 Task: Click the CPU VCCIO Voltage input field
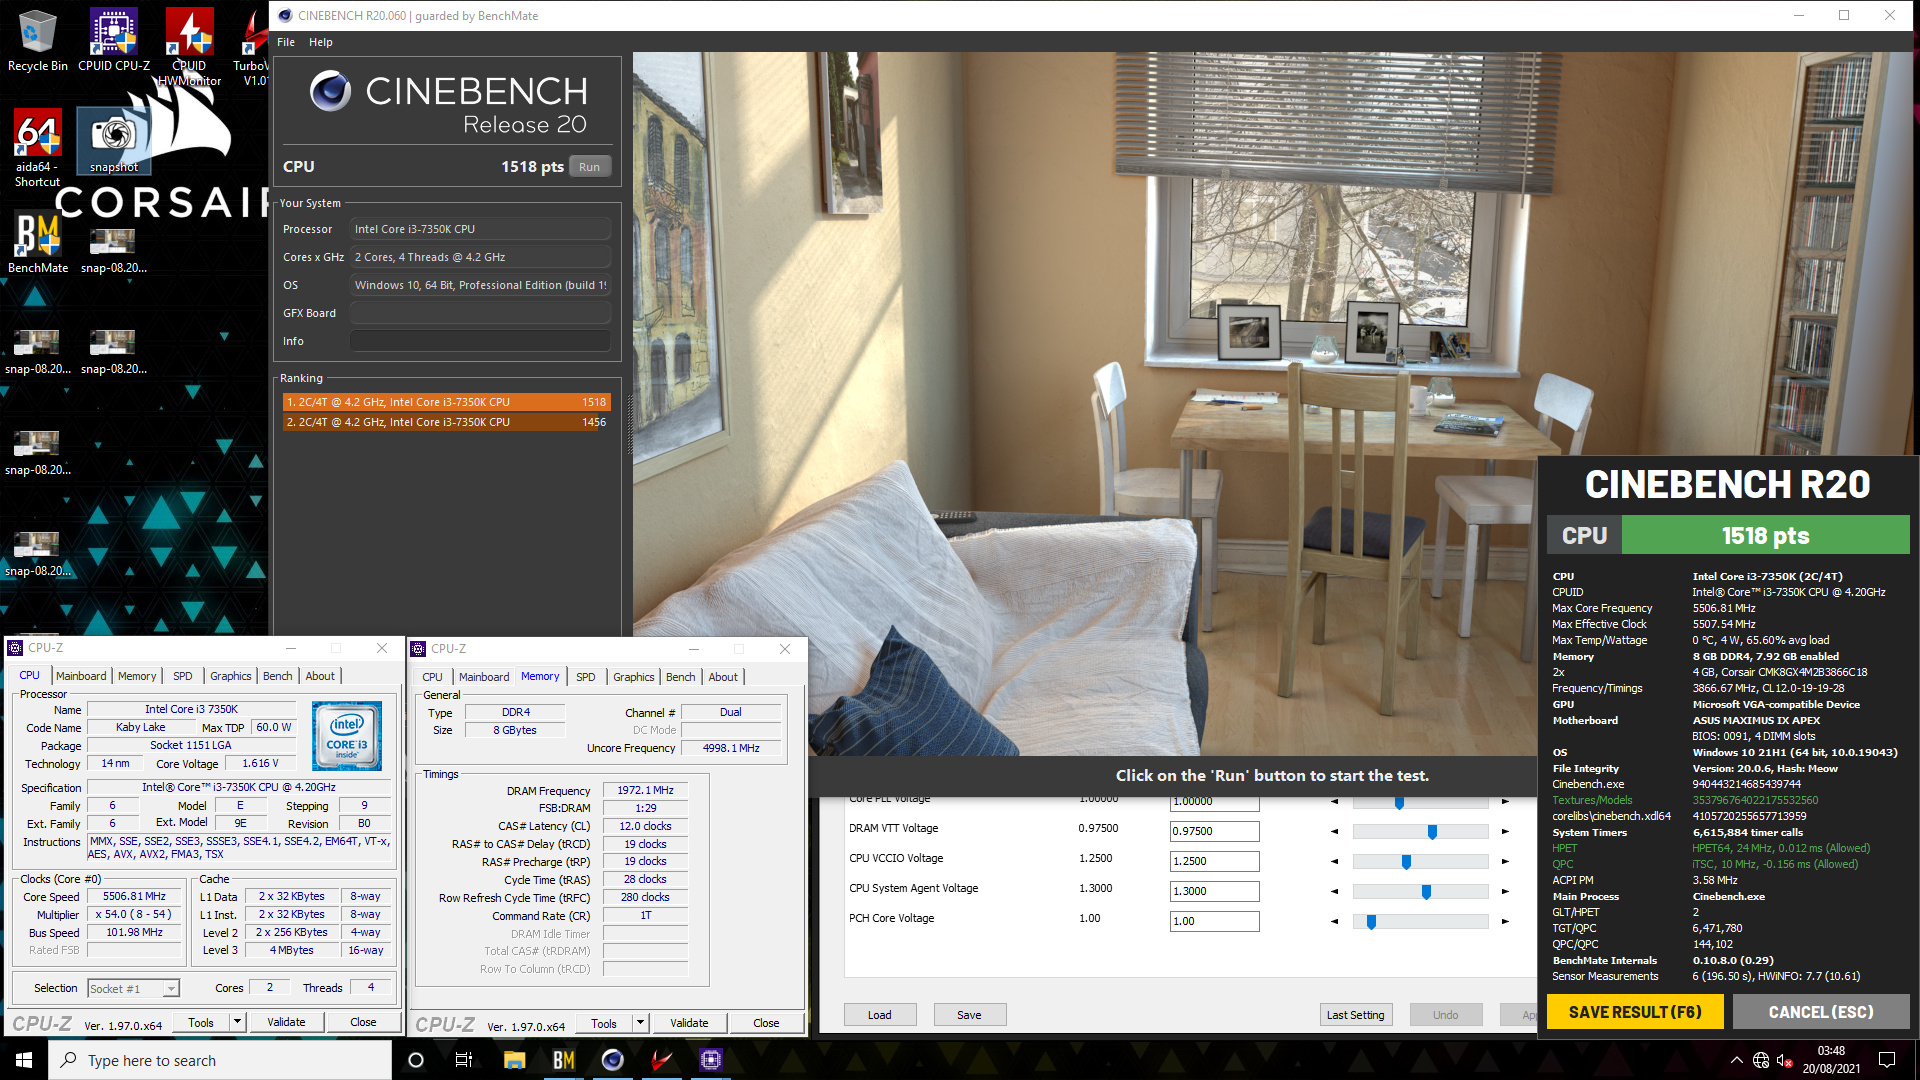tap(1214, 861)
